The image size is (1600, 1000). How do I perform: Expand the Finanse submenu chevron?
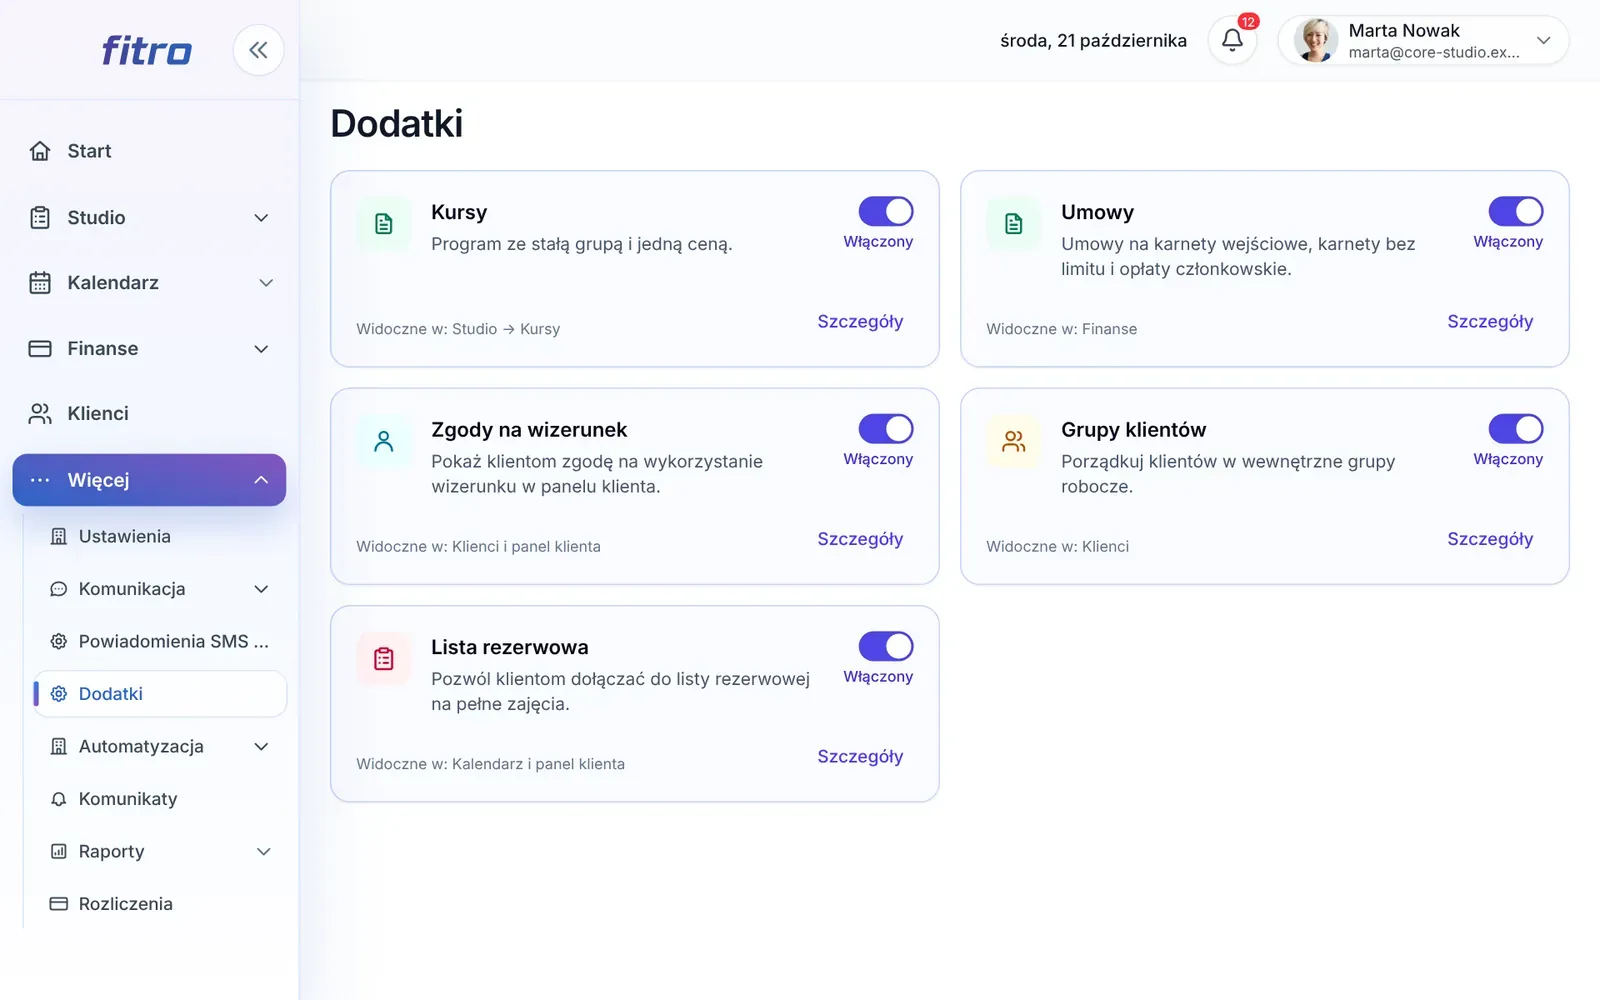[261, 349]
